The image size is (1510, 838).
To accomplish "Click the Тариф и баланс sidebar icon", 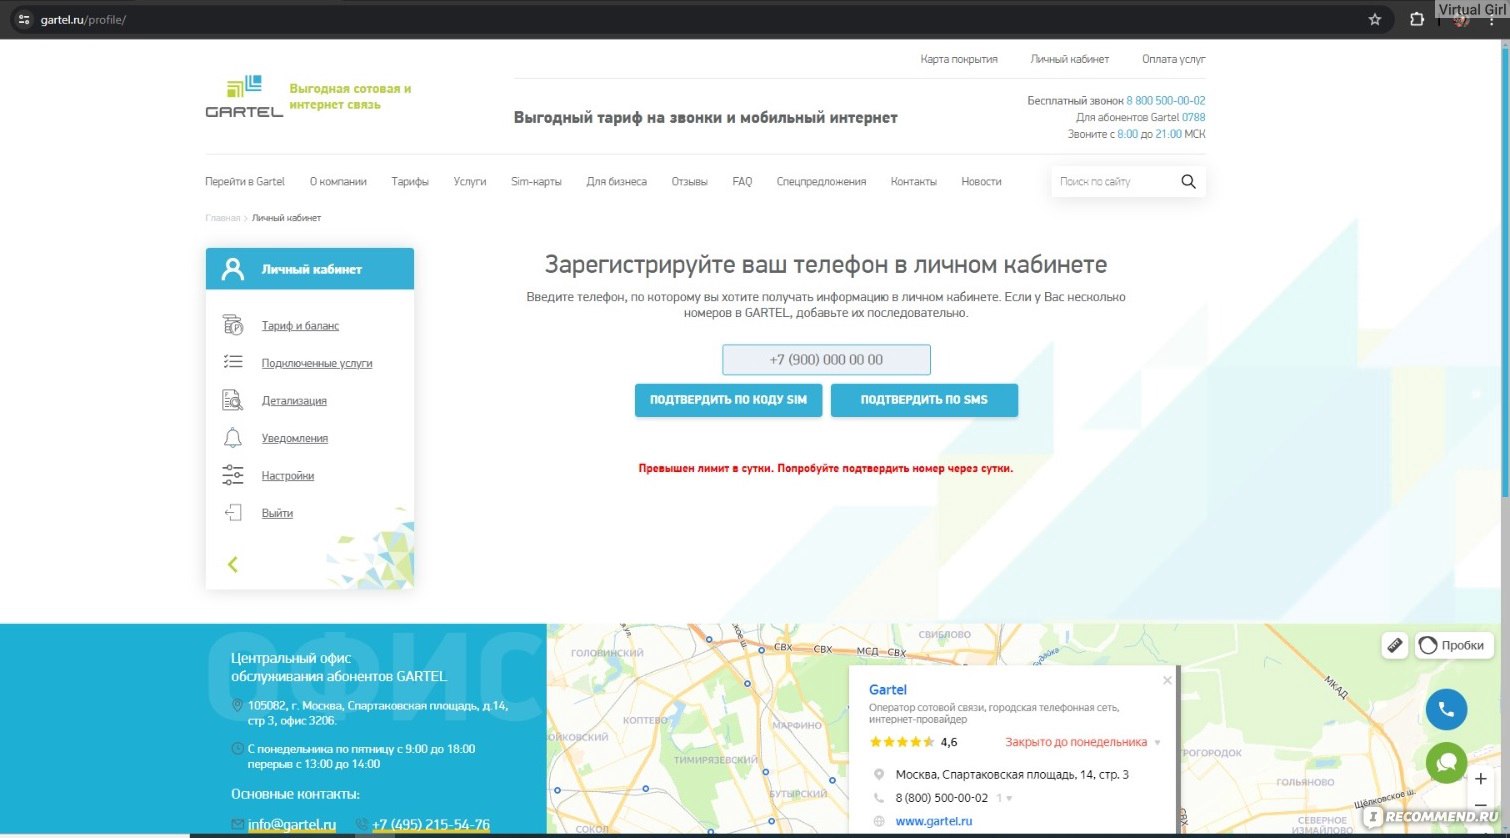I will click(233, 325).
